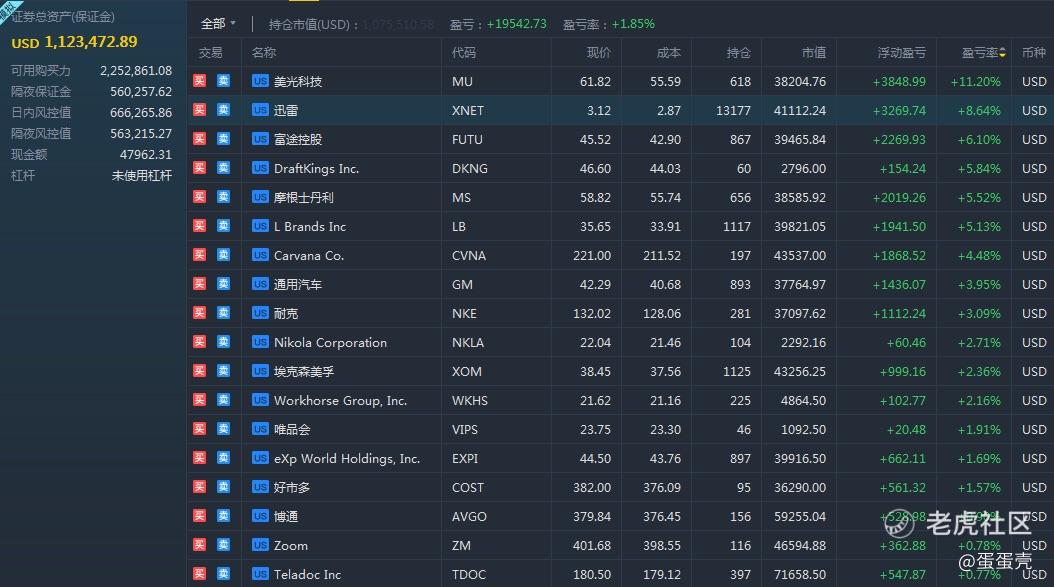This screenshot has height=587, width=1054.
Task: Click the 交易 column header
Action: pos(210,52)
